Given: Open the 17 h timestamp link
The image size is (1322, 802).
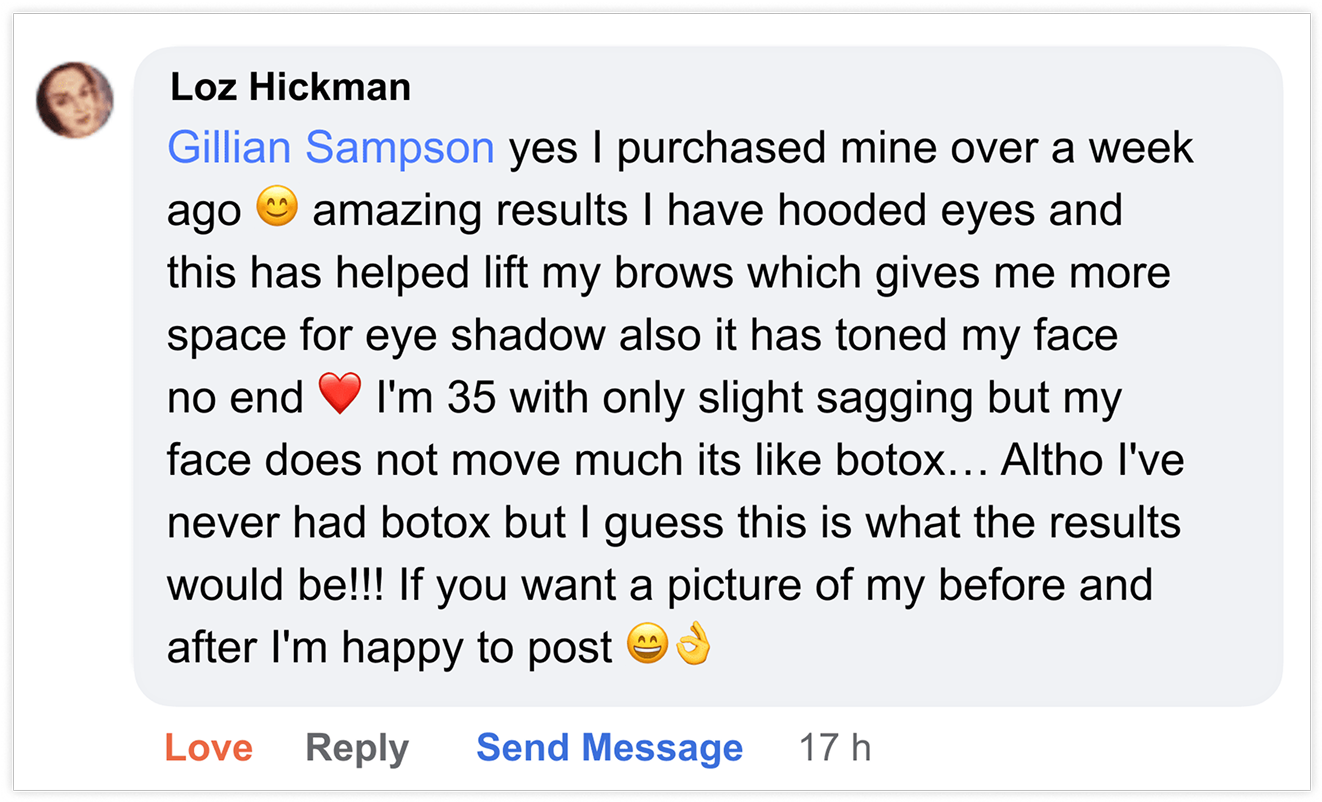Looking at the screenshot, I should (835, 748).
